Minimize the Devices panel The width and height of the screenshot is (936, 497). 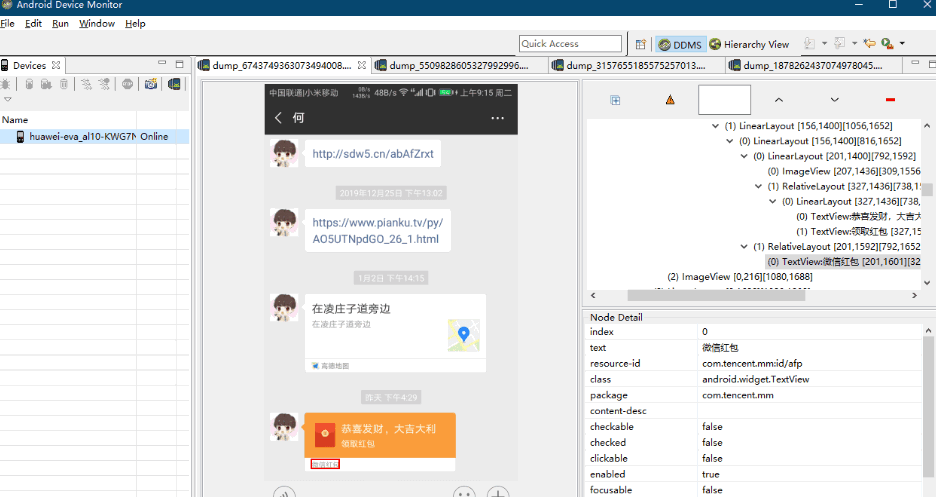click(x=162, y=63)
